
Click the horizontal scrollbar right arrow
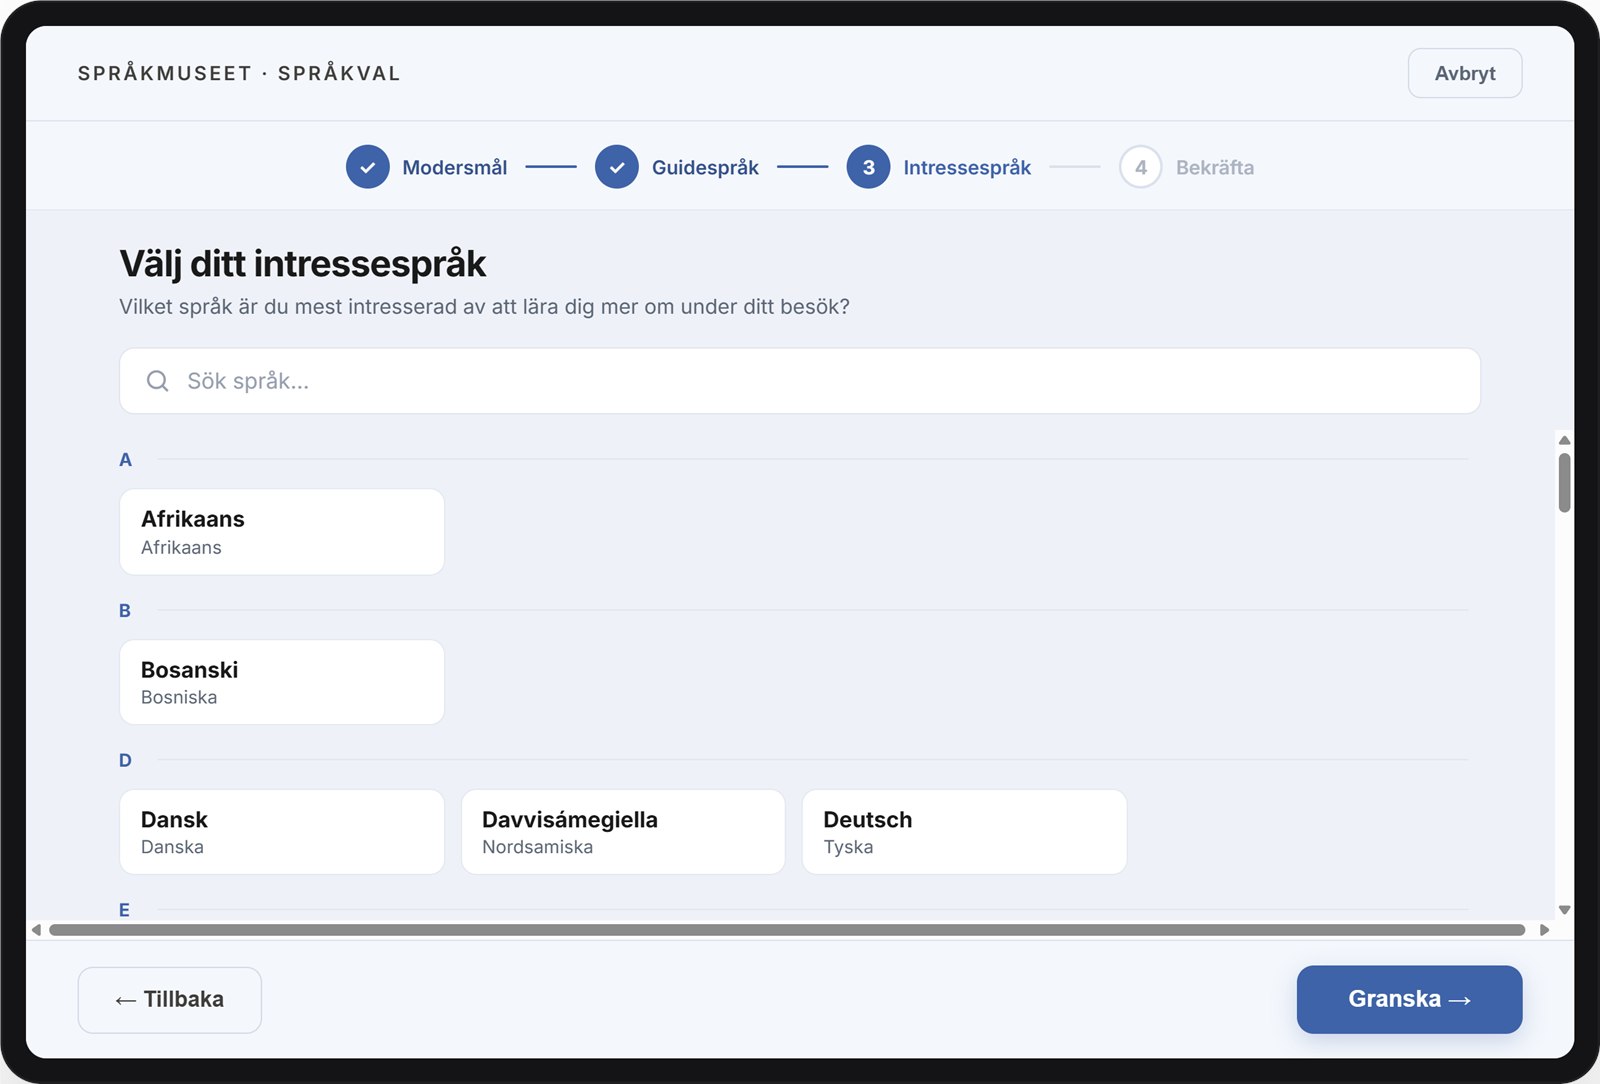pos(1545,930)
